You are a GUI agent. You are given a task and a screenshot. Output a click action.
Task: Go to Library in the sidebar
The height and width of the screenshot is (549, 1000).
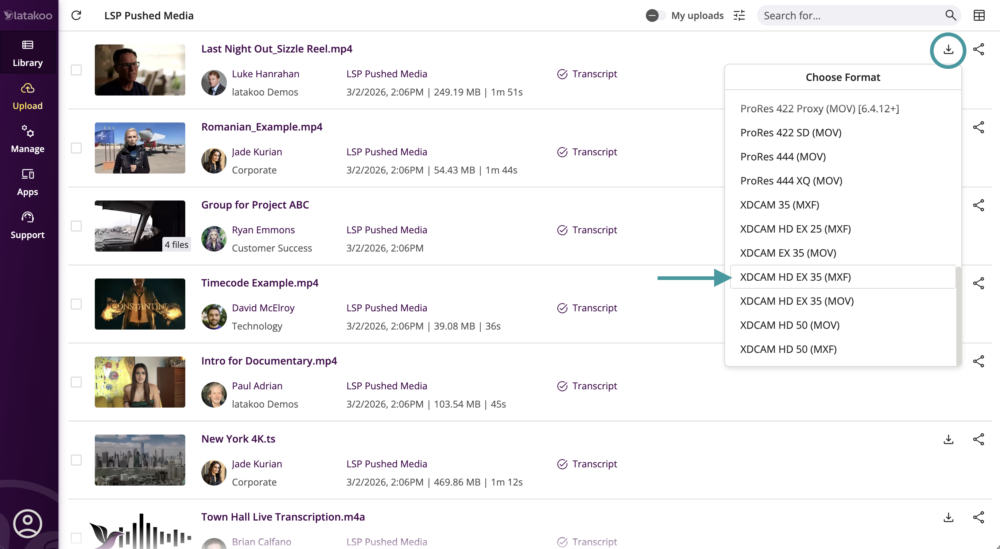pos(28,53)
